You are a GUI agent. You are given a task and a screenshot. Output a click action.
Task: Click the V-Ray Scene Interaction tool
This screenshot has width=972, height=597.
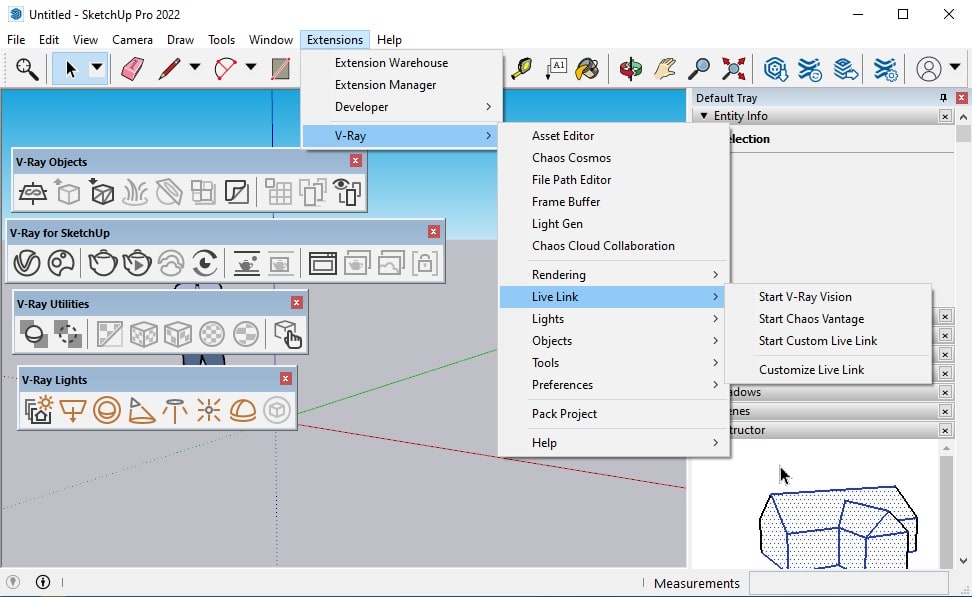point(288,334)
